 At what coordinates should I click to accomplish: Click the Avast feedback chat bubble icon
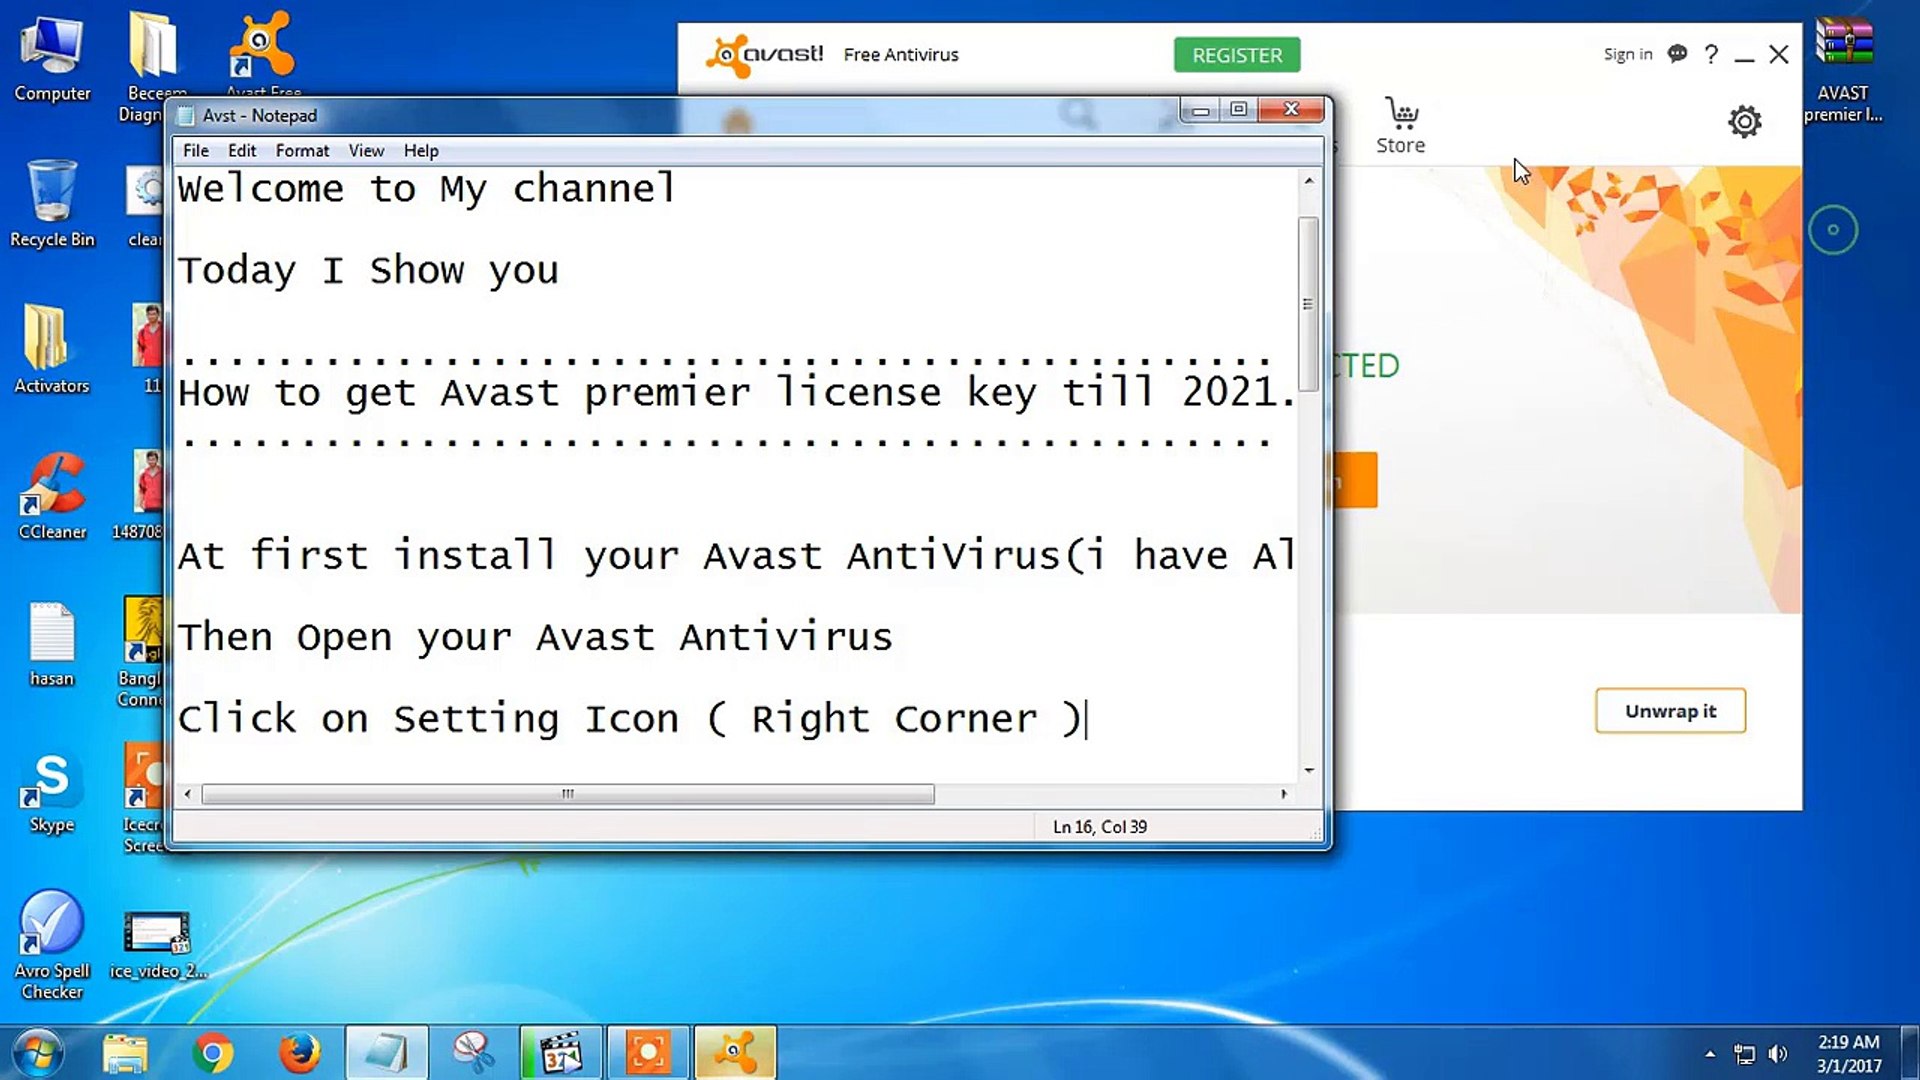tap(1677, 54)
